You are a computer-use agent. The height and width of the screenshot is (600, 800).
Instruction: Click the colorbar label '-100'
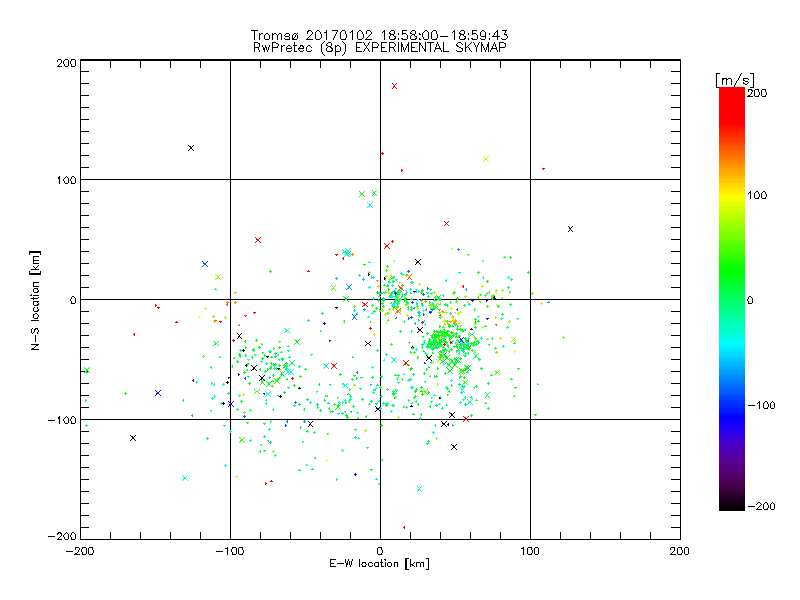(761, 405)
